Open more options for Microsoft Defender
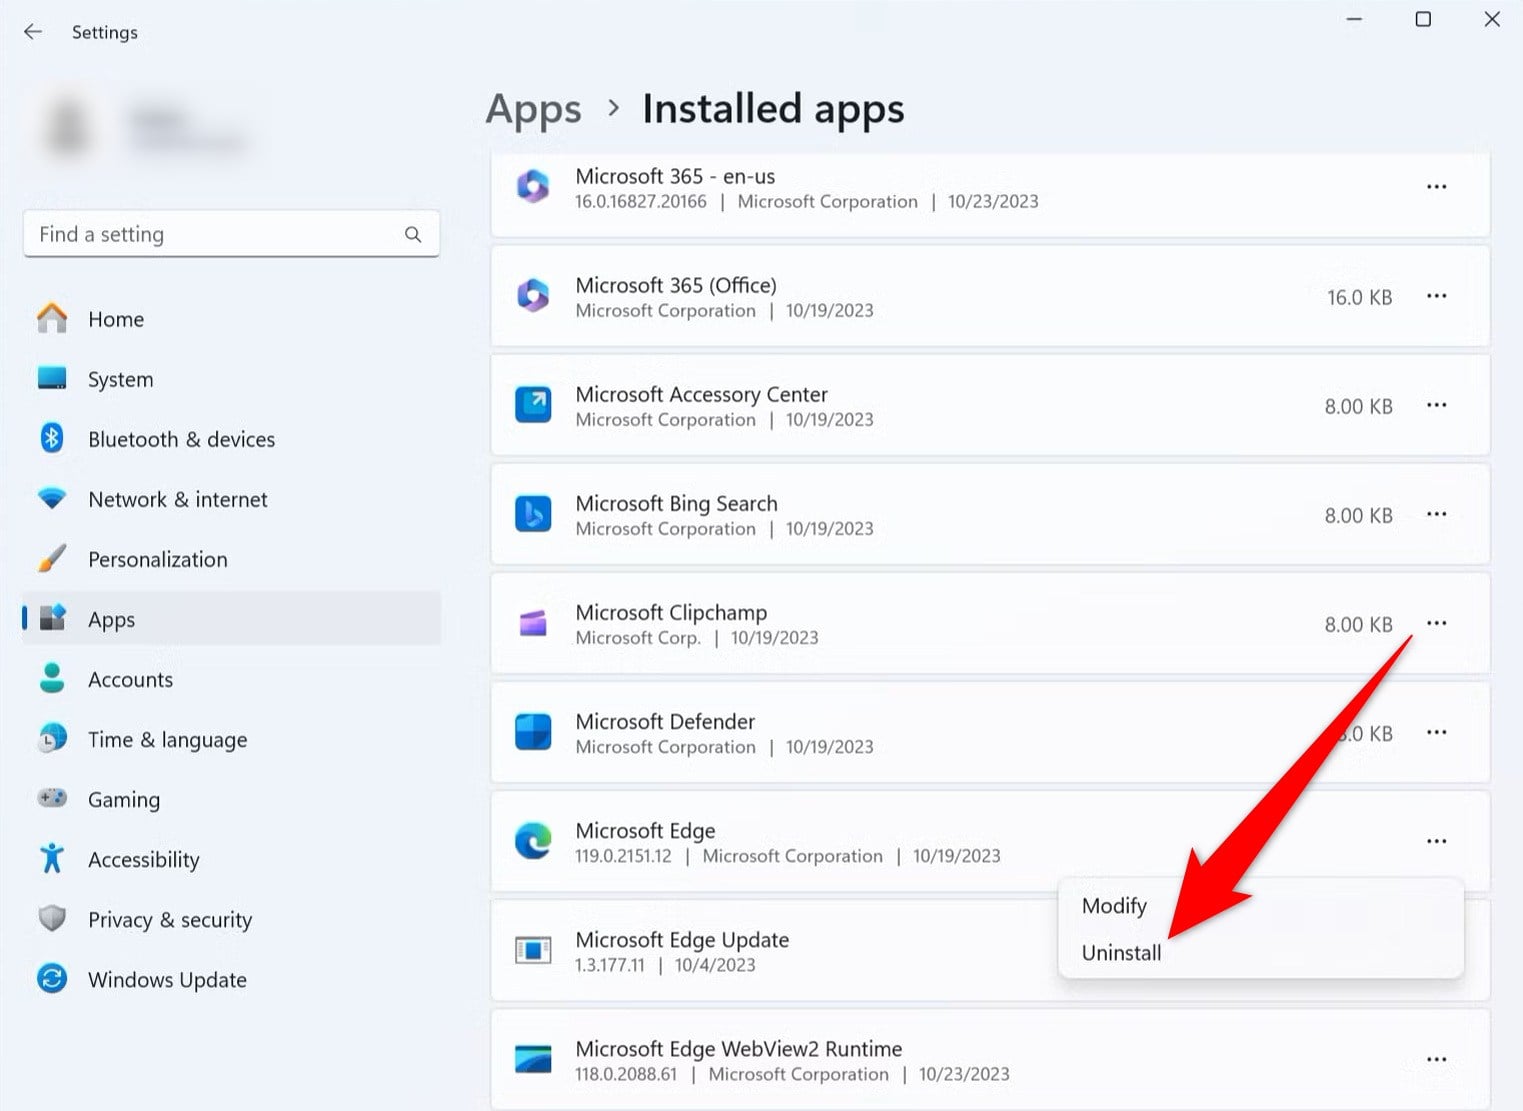1523x1111 pixels. (1437, 732)
